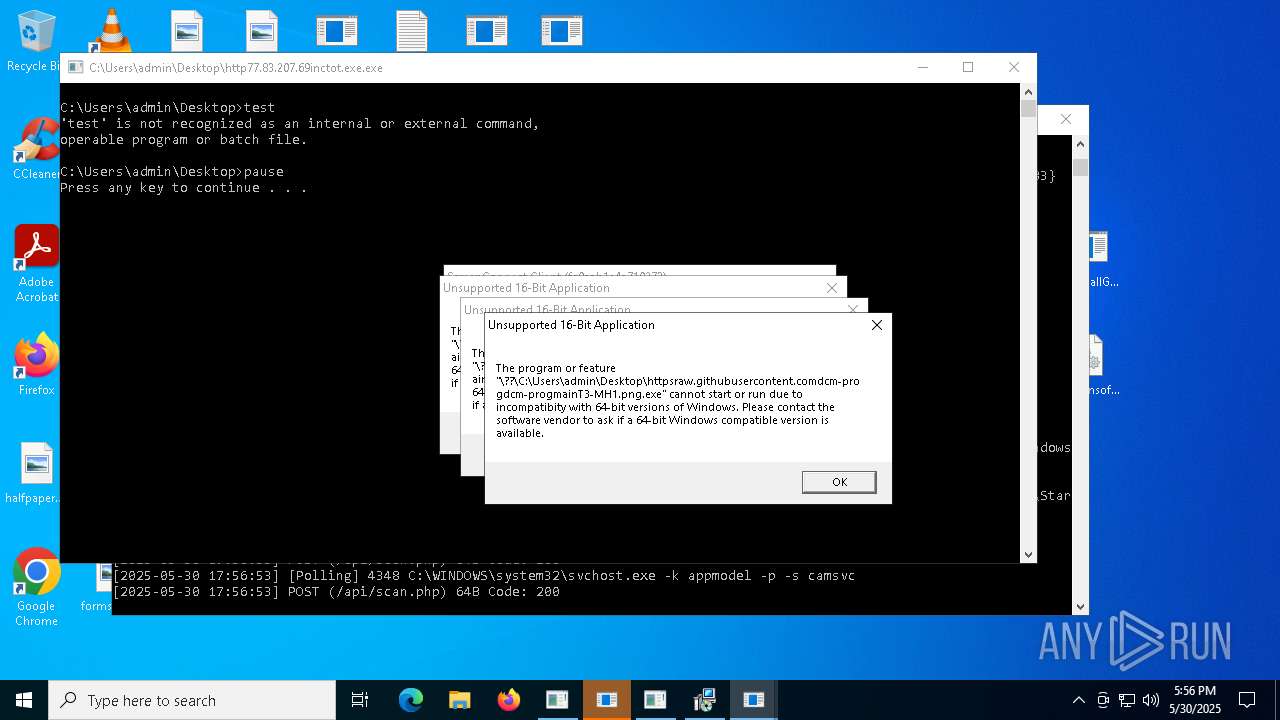The height and width of the screenshot is (720, 1280).
Task: Show hidden system tray icons
Action: pyautogui.click(x=1078, y=700)
